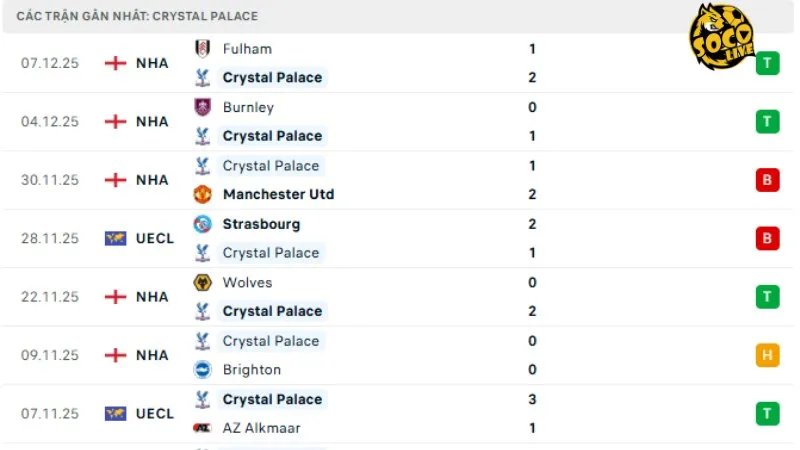The height and width of the screenshot is (450, 800).
Task: Open the Manchester Utd team link
Action: [x=278, y=194]
